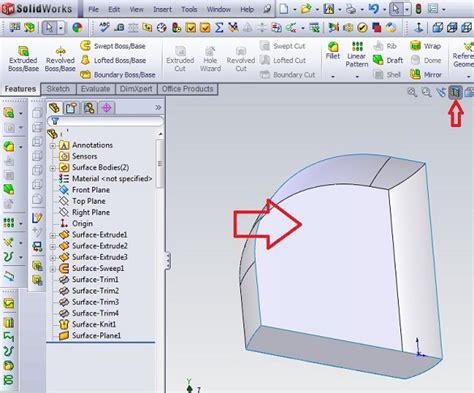Click the Print icon
The height and width of the screenshot is (393, 474).
click(351, 9)
